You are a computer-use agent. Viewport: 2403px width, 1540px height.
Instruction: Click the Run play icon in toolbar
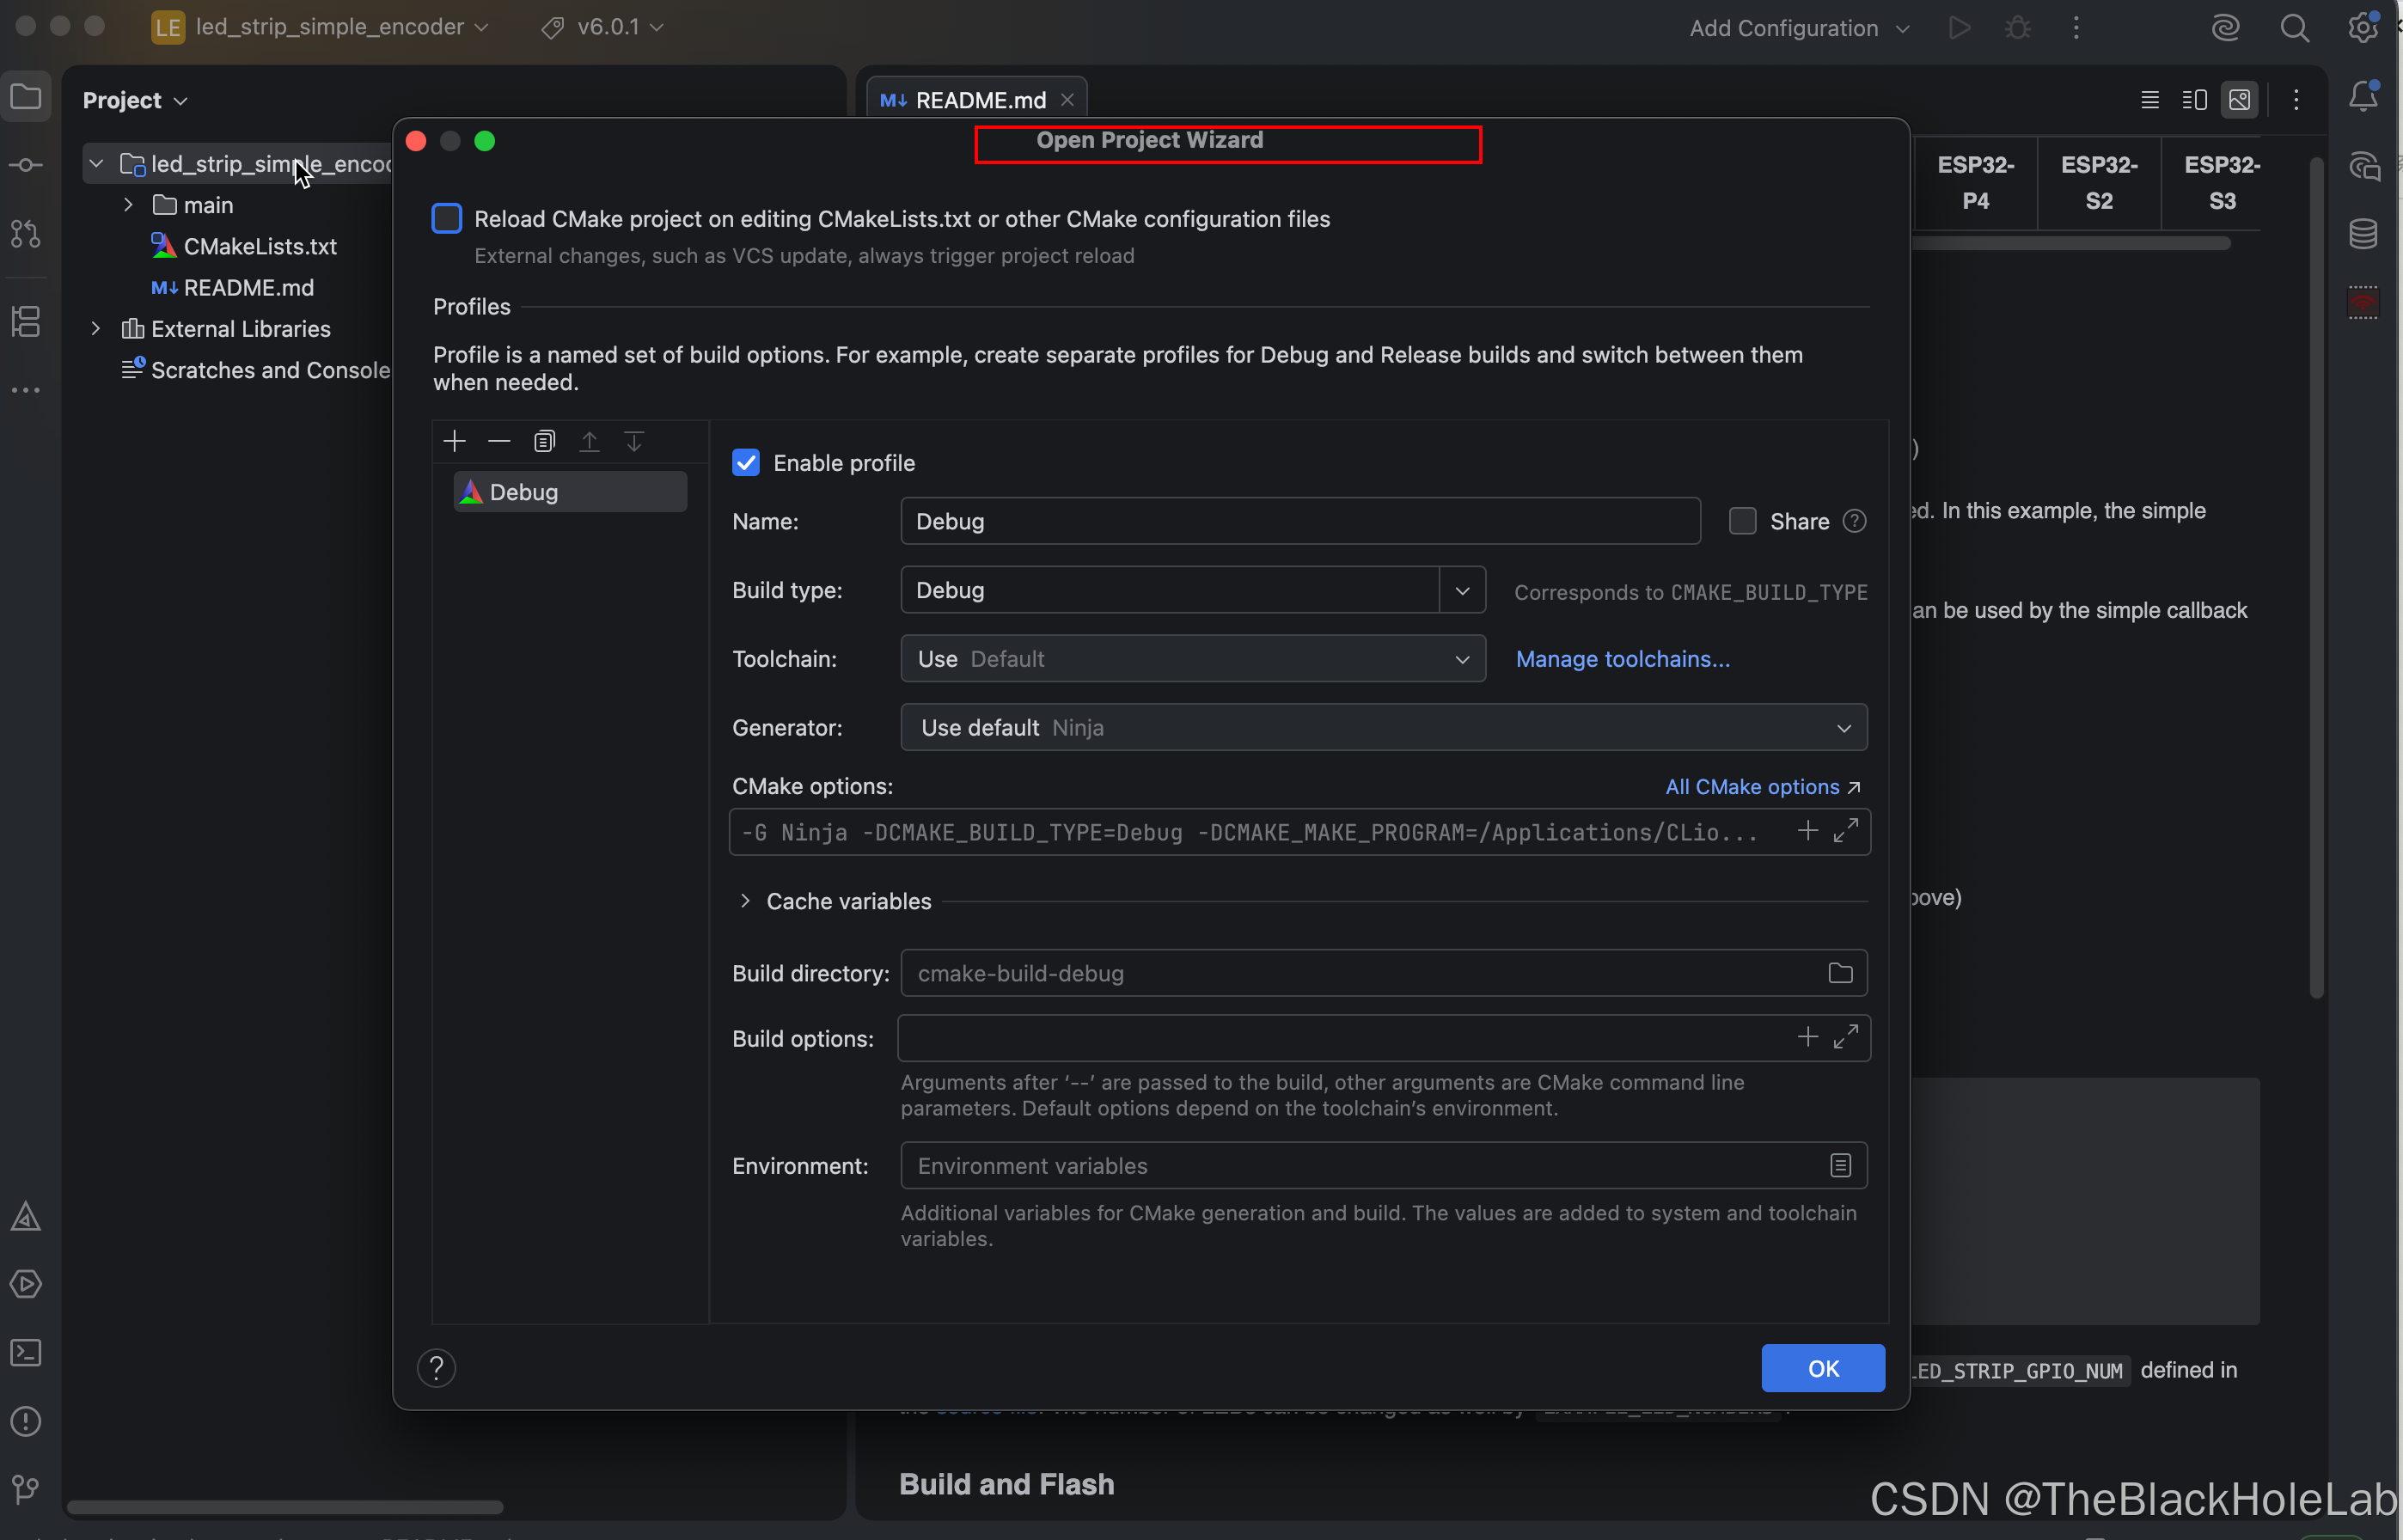(1959, 28)
